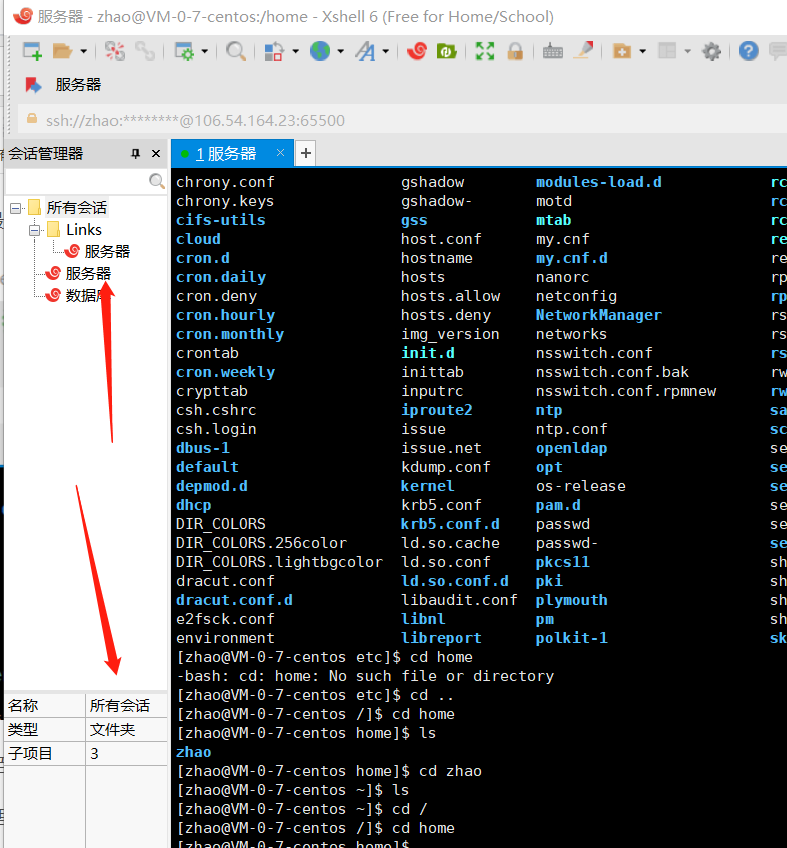The height and width of the screenshot is (848, 787).
Task: Click 'chrony.conf' in the terminal listing
Action: tap(225, 182)
